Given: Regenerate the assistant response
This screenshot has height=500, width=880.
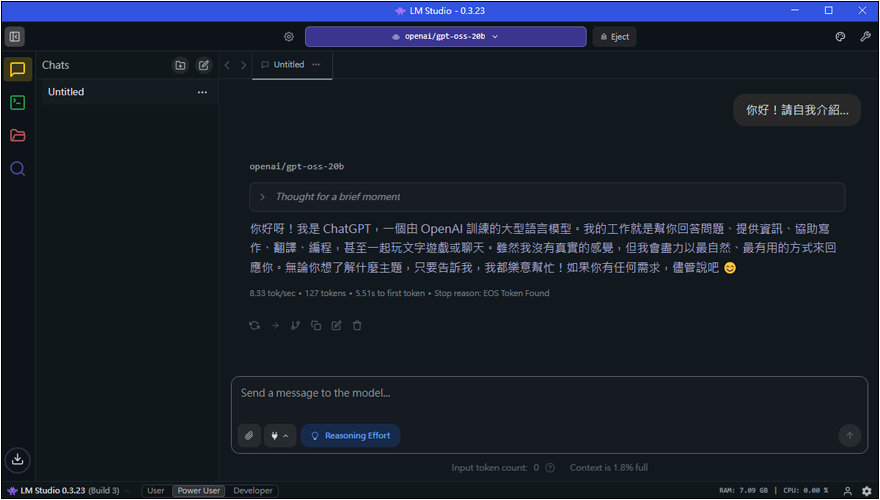Looking at the screenshot, I should click(255, 325).
